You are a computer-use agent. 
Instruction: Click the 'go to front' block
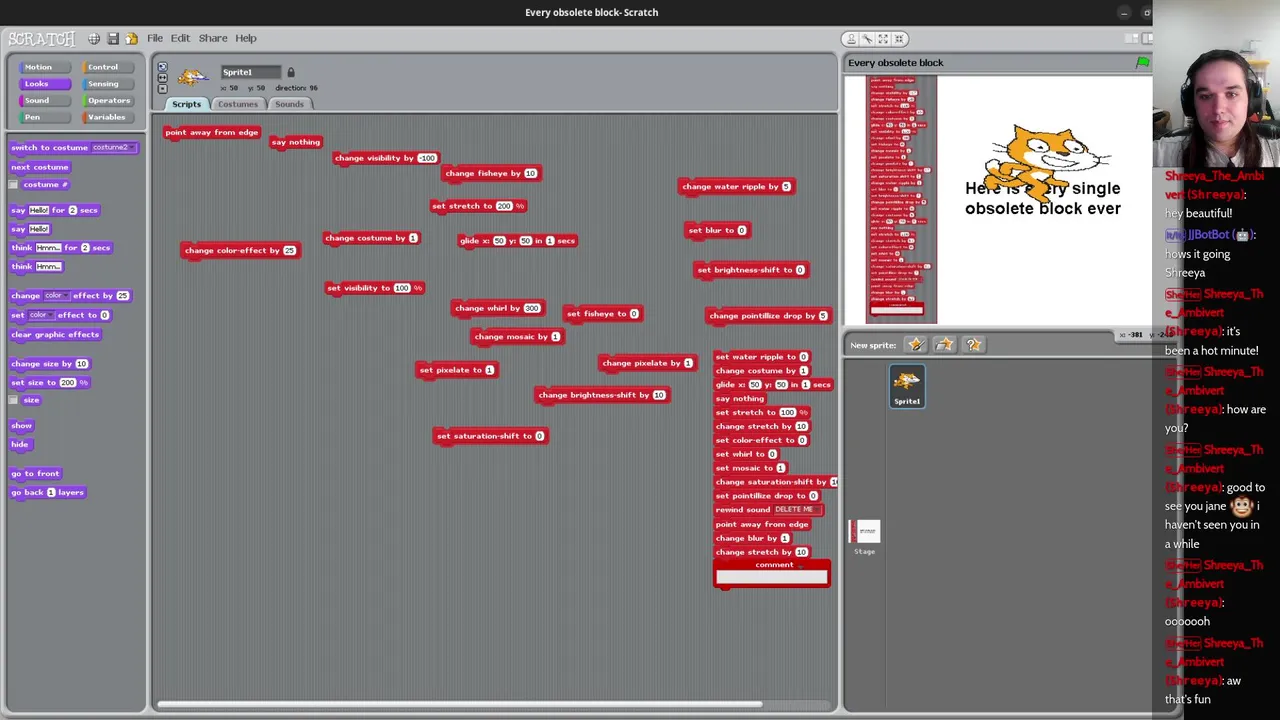pos(35,474)
